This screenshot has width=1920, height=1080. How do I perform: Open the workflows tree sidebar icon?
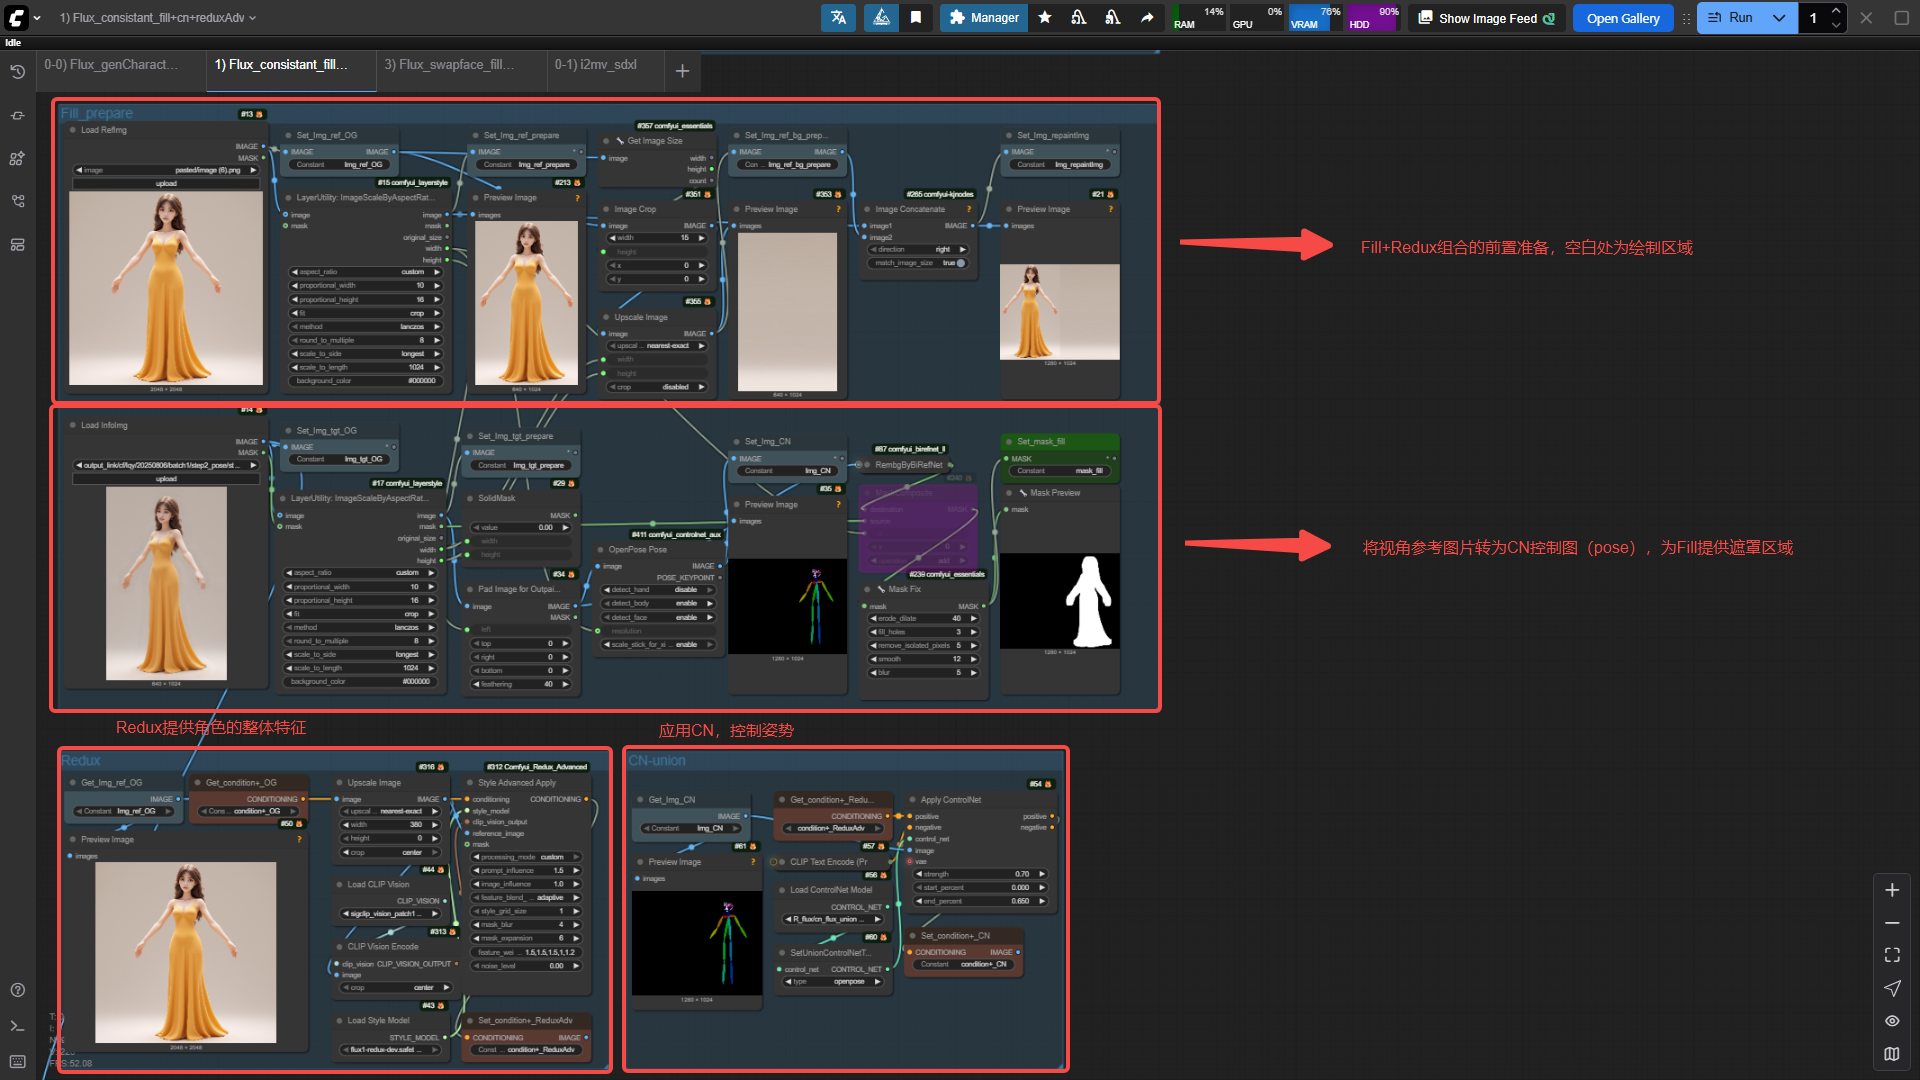pyautogui.click(x=17, y=201)
